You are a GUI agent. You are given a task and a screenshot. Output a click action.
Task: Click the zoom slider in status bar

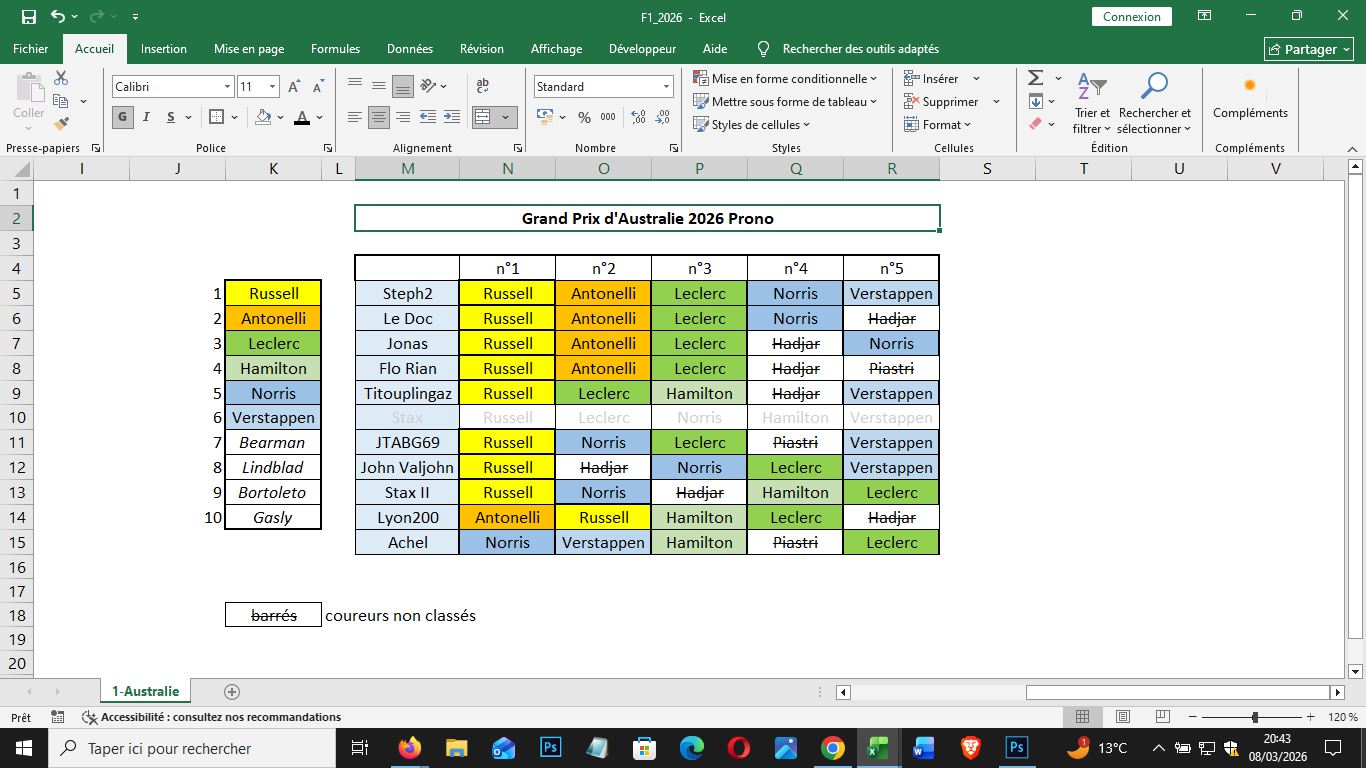(1255, 717)
